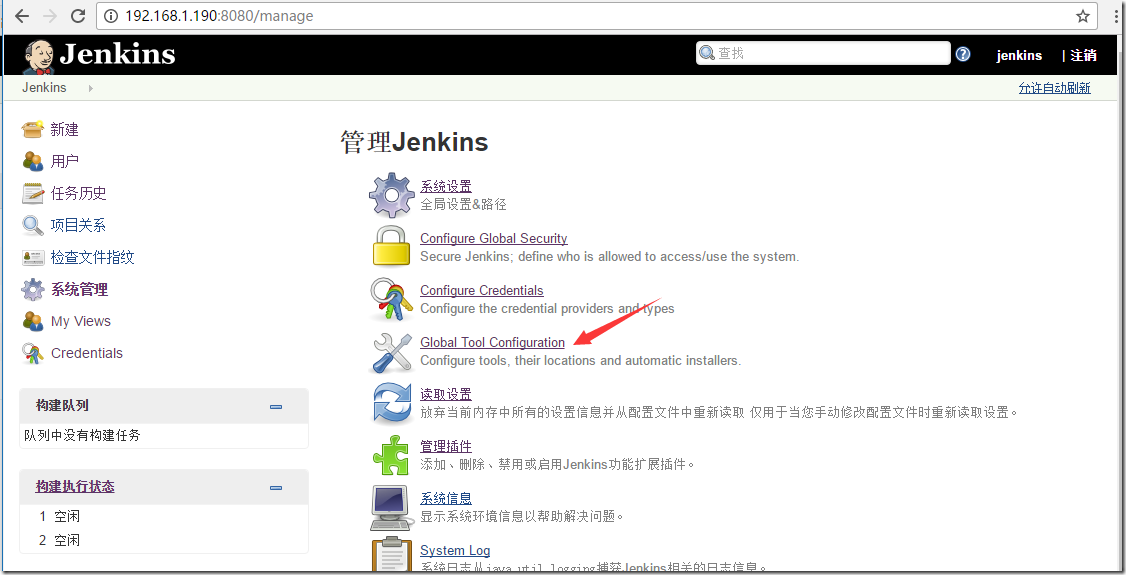
Task: Open Global Tool Configuration link
Action: pos(492,342)
